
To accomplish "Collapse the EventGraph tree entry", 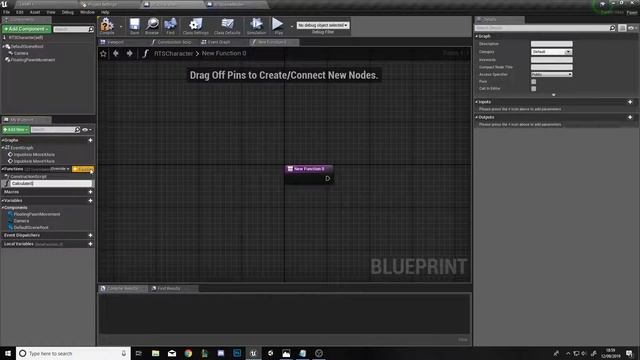I will tap(3, 148).
